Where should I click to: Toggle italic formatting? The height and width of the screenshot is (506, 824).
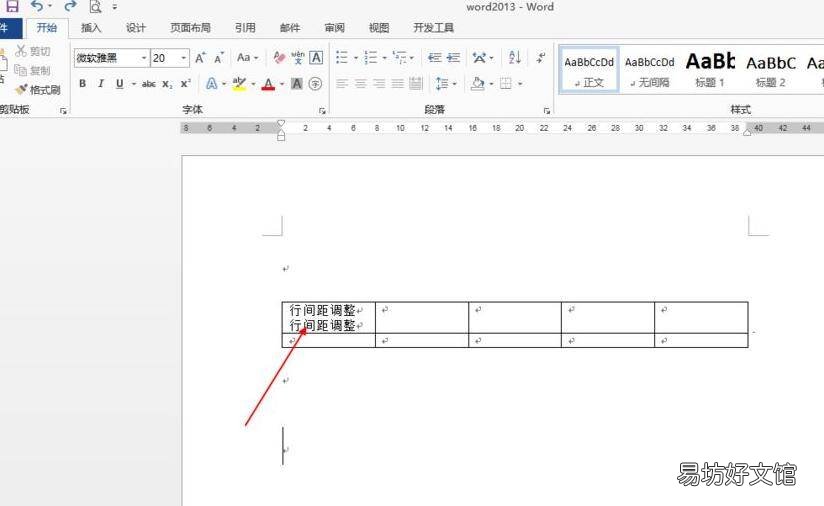101,84
